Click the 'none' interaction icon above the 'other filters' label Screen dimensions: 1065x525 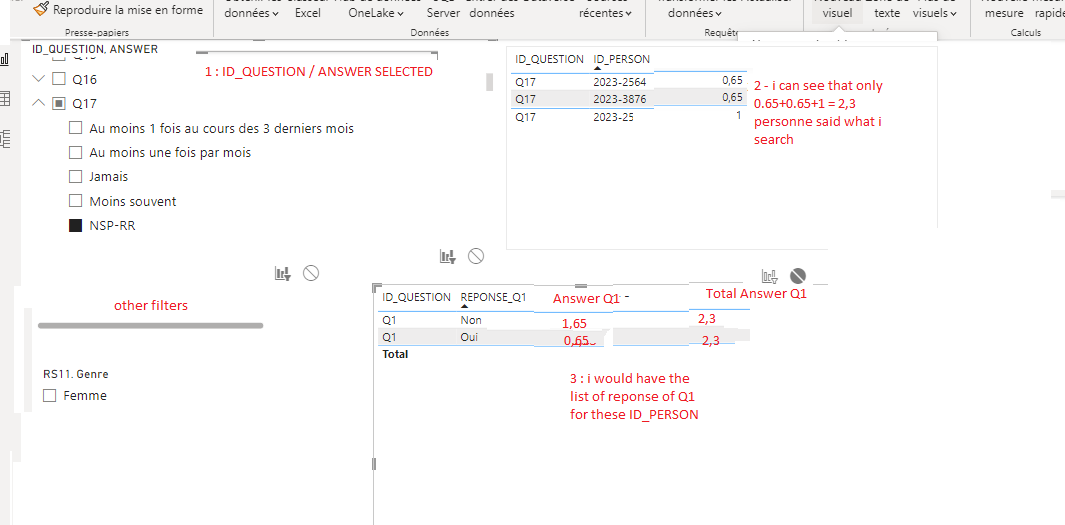[x=311, y=273]
